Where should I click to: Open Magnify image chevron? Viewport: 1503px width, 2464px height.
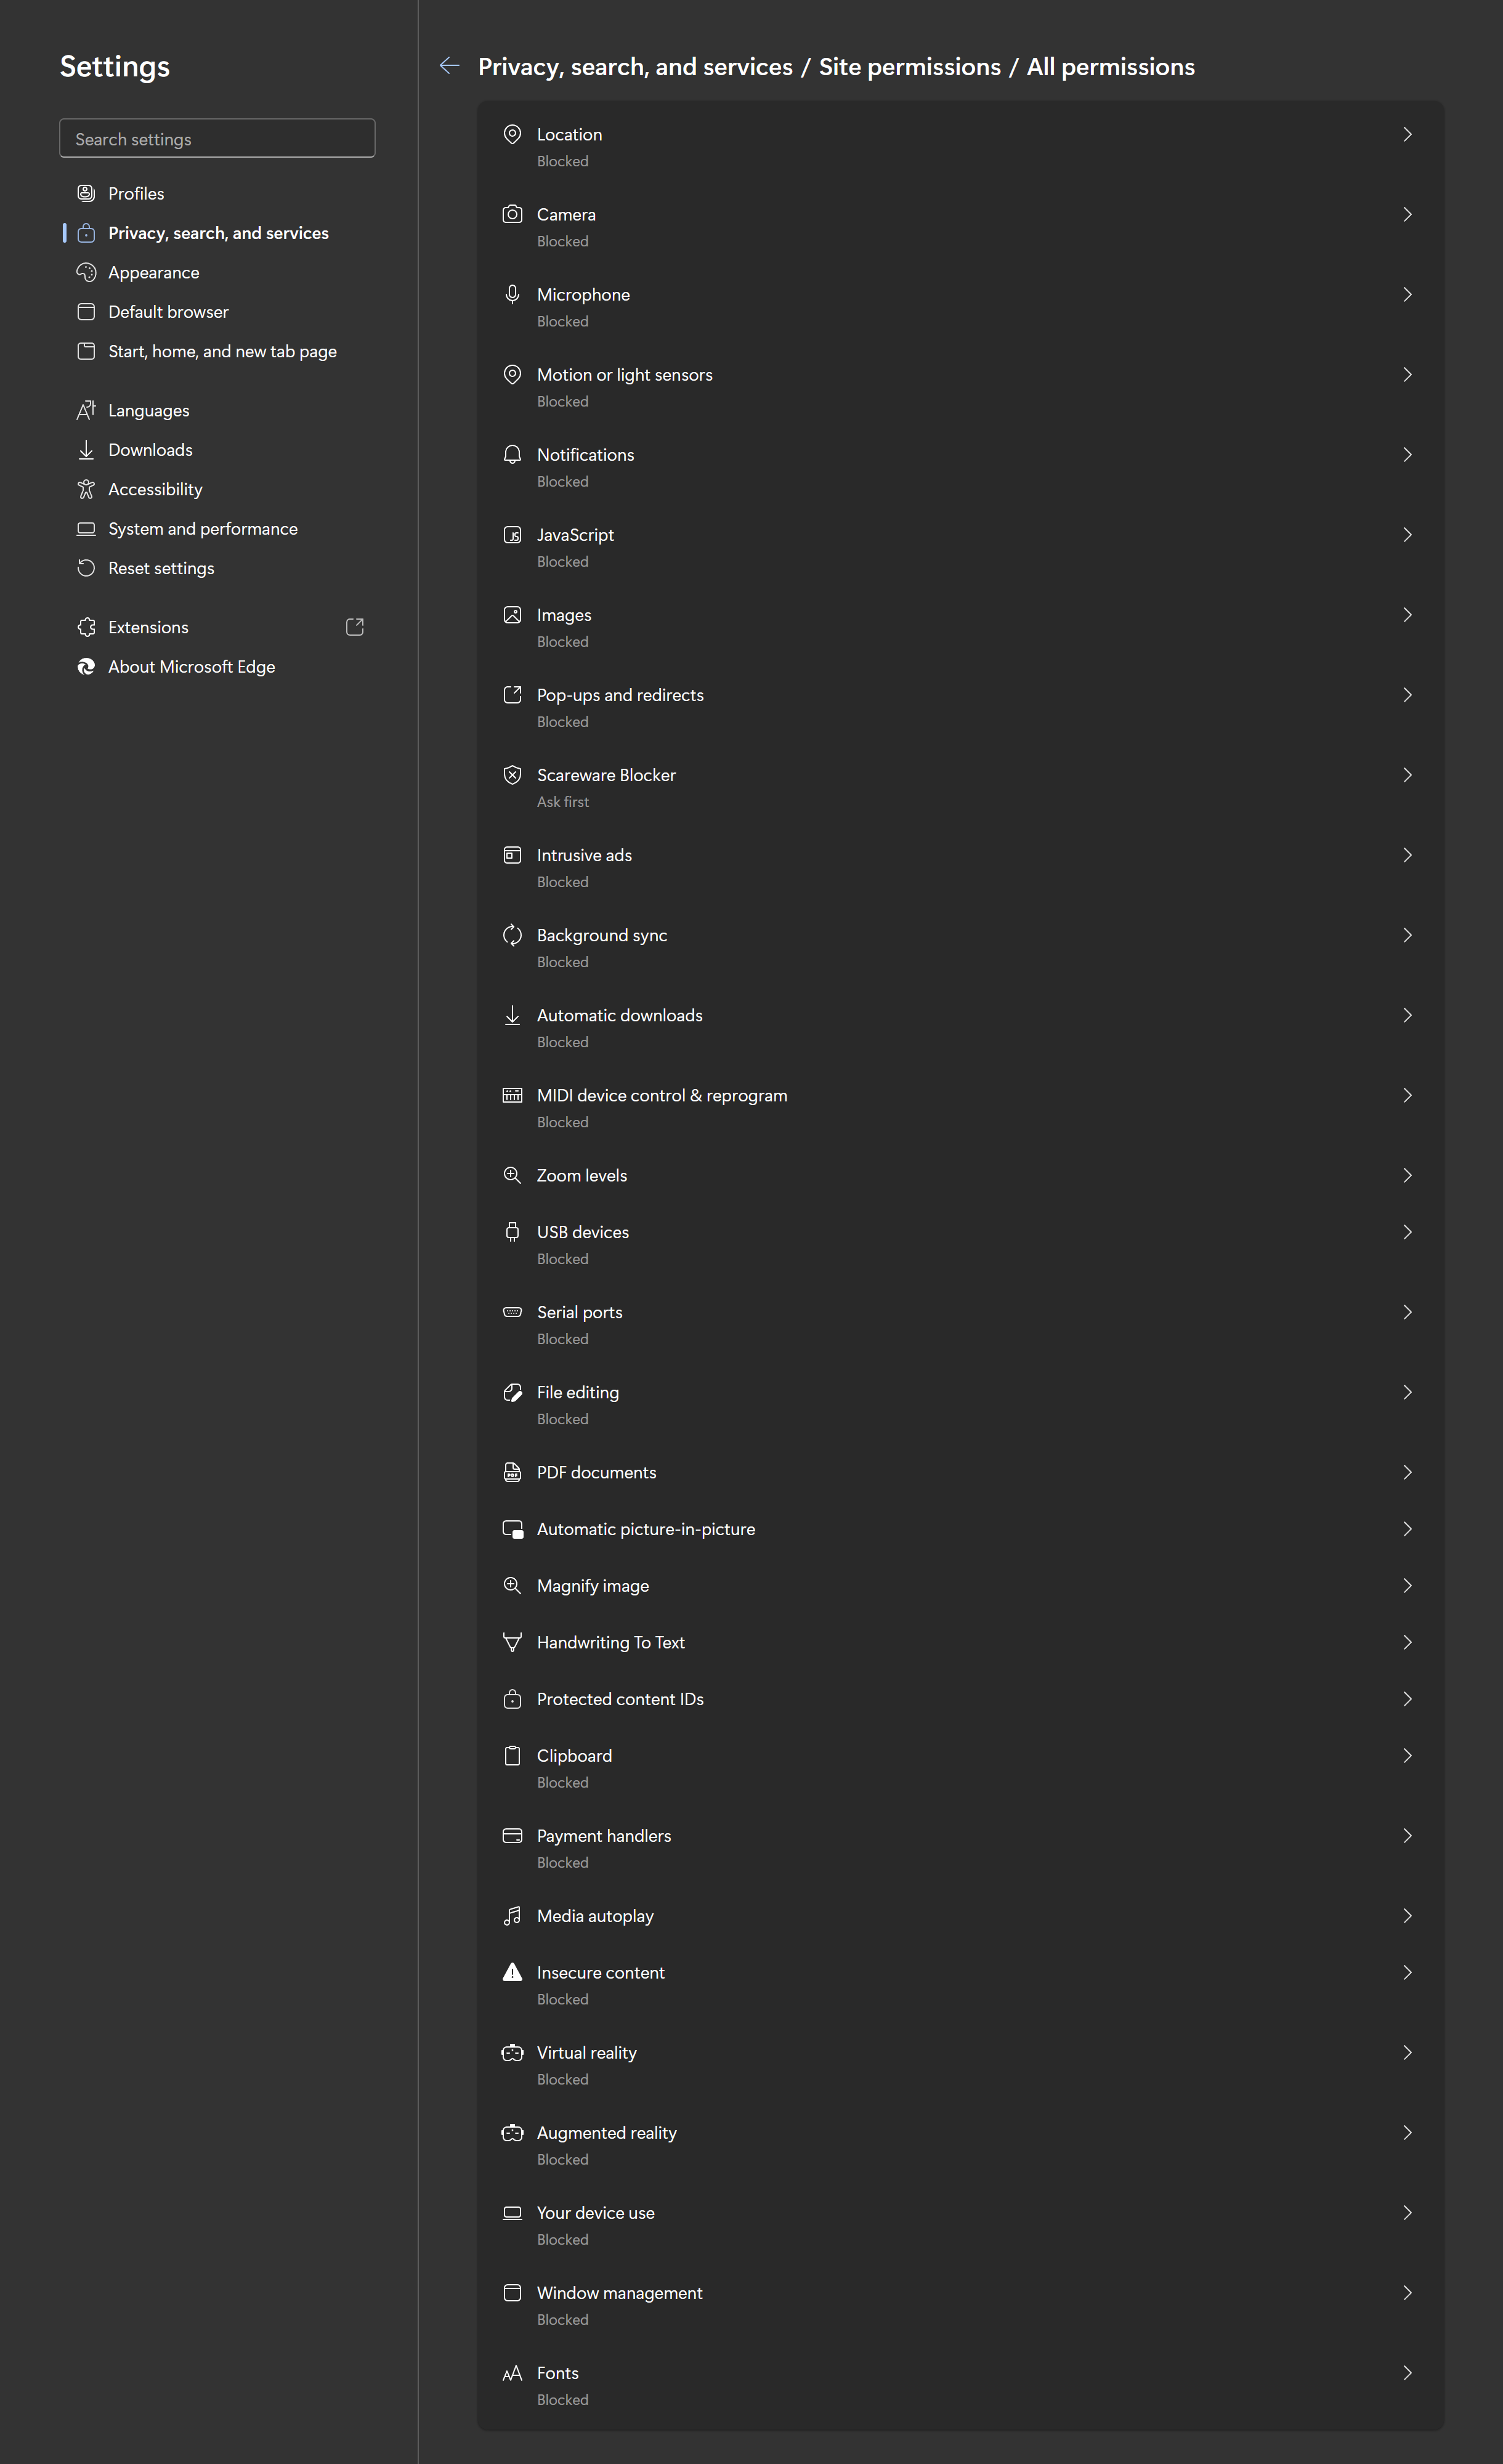coord(1407,1585)
